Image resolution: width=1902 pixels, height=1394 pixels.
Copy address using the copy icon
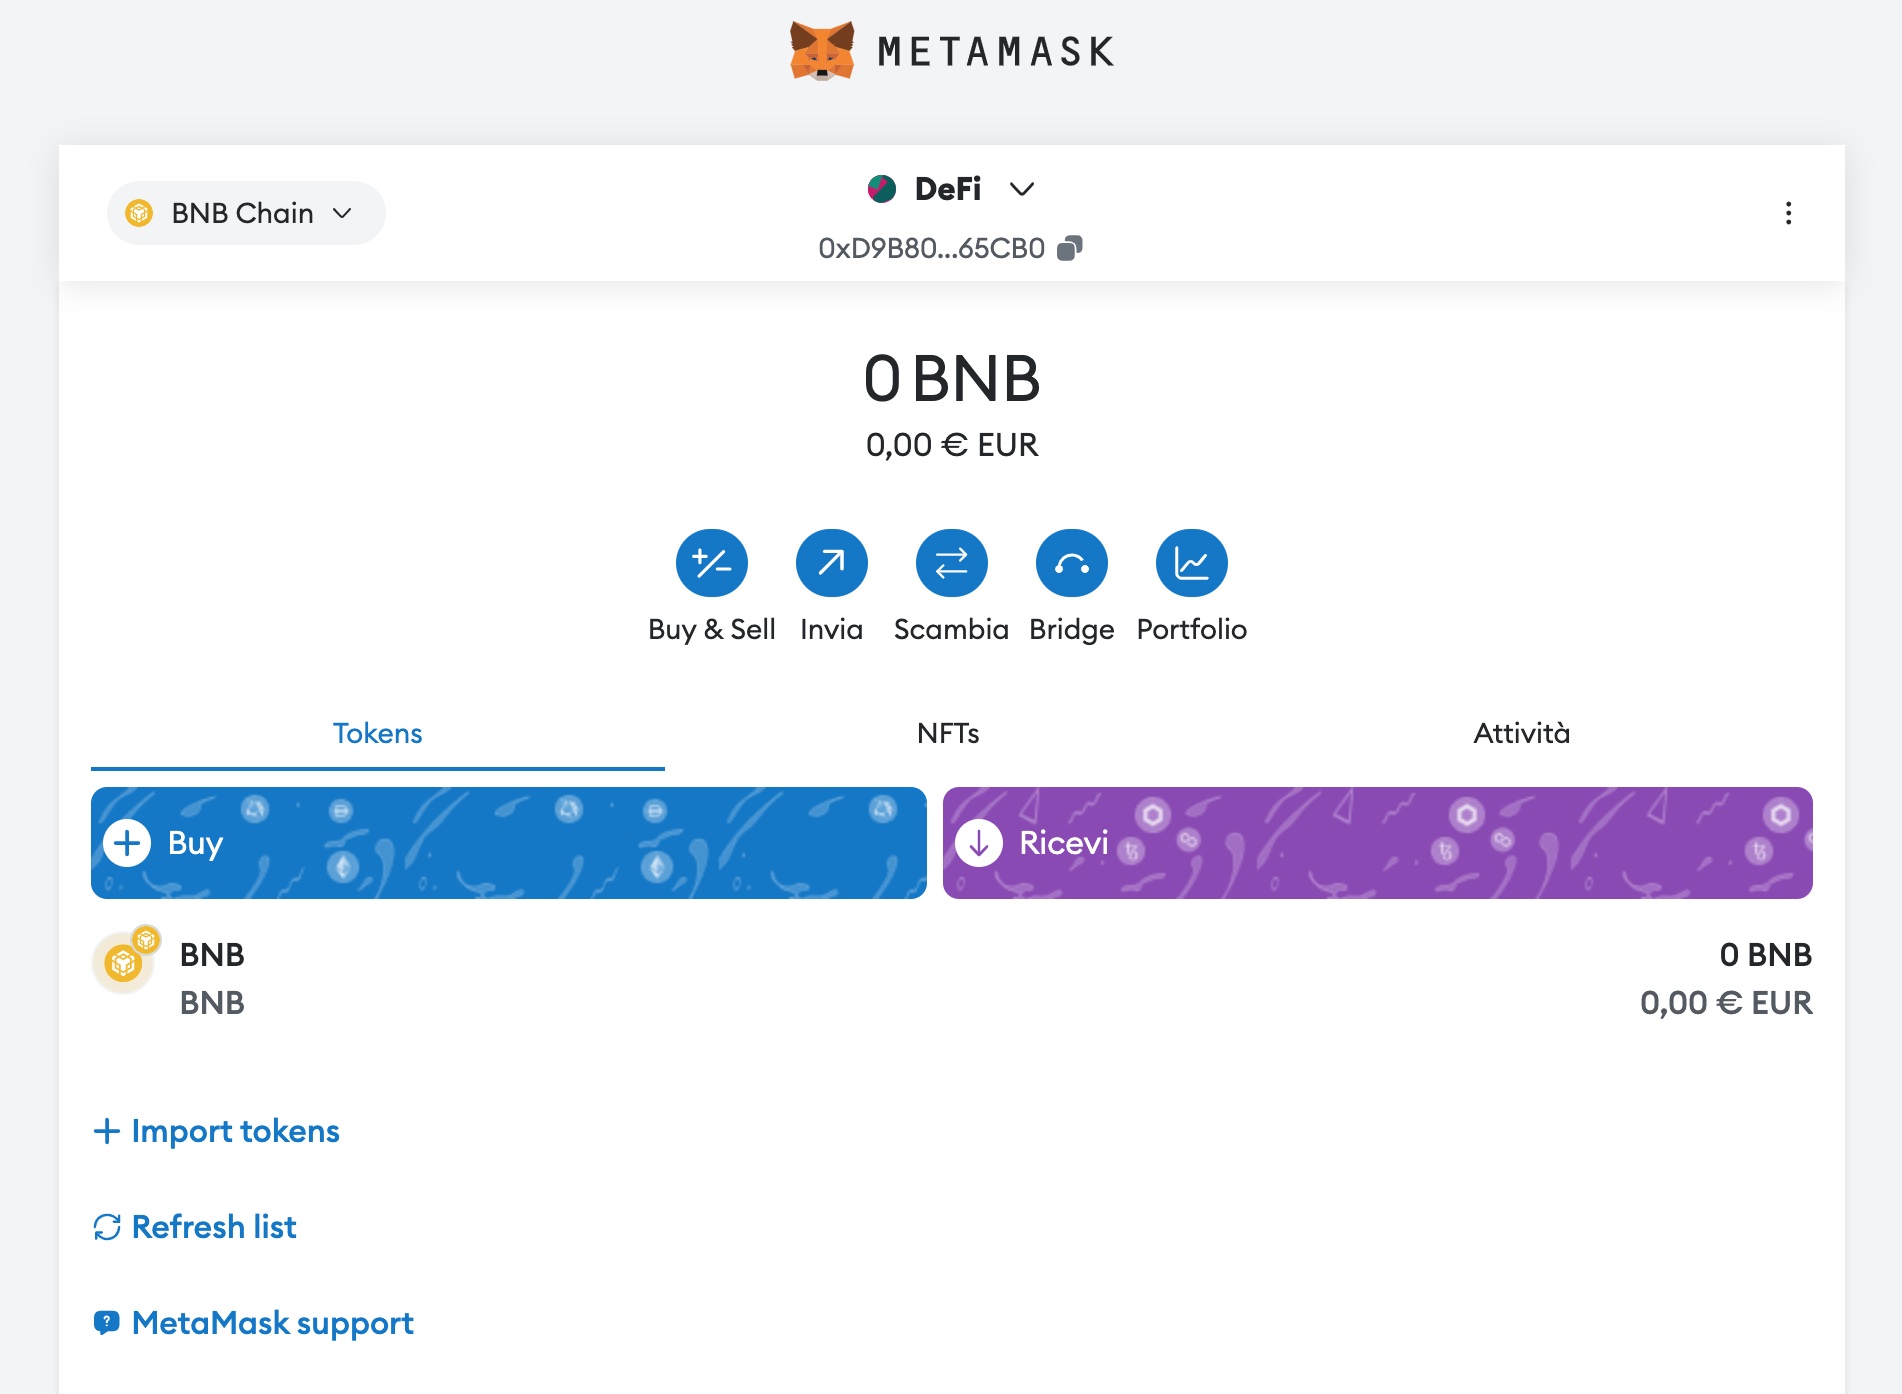(x=1070, y=248)
